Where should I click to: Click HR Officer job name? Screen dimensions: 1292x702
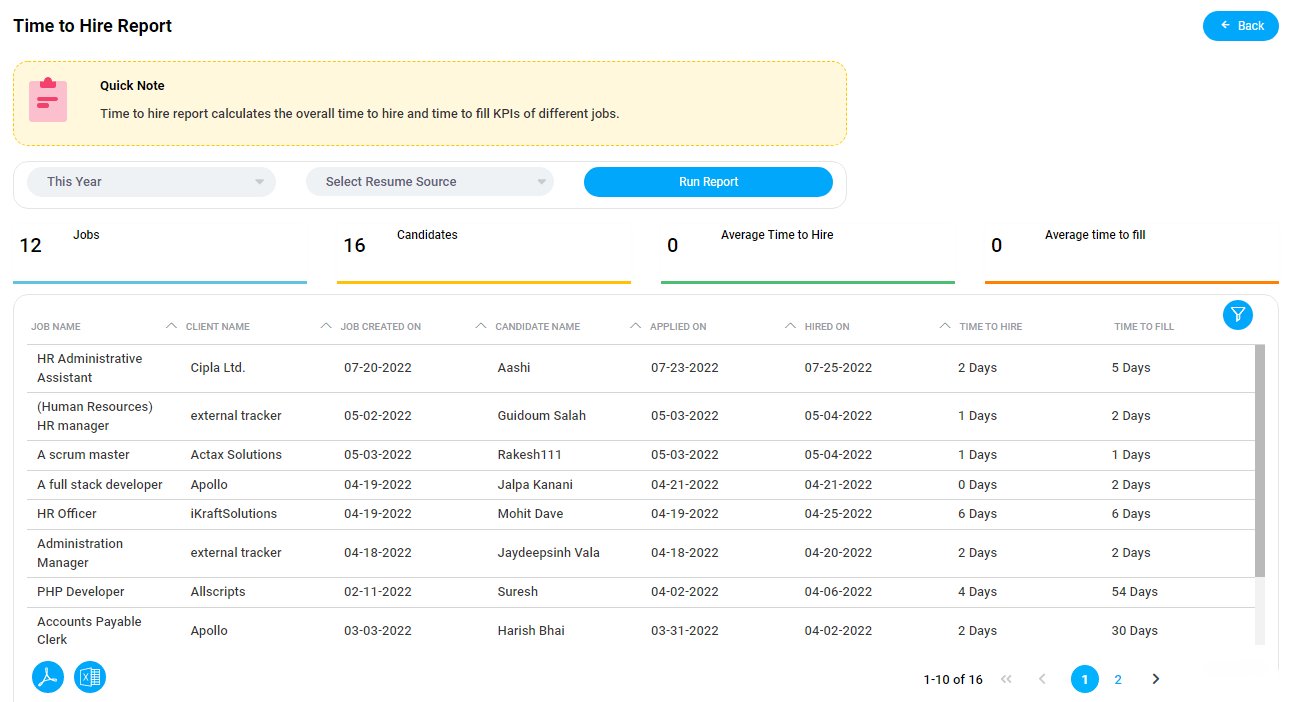tap(67, 514)
